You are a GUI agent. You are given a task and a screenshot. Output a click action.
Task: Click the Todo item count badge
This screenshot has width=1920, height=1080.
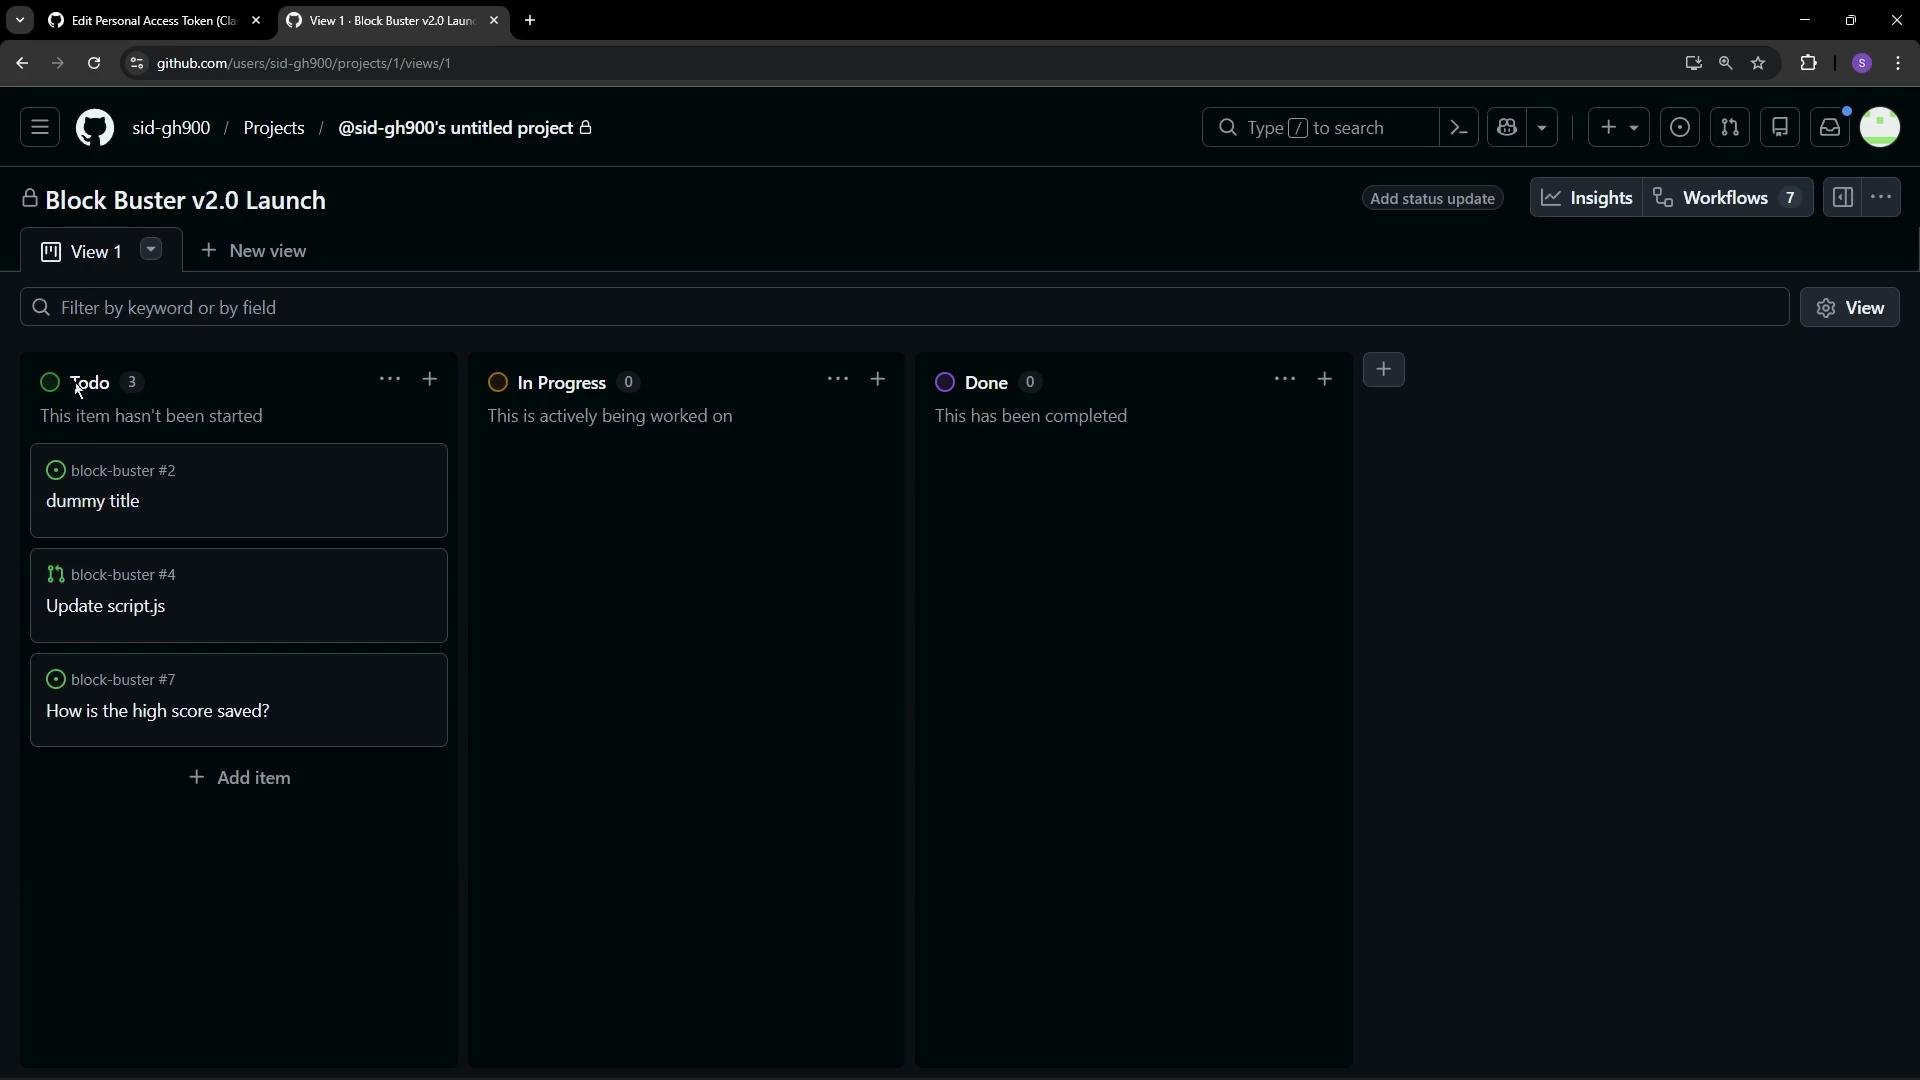(132, 382)
